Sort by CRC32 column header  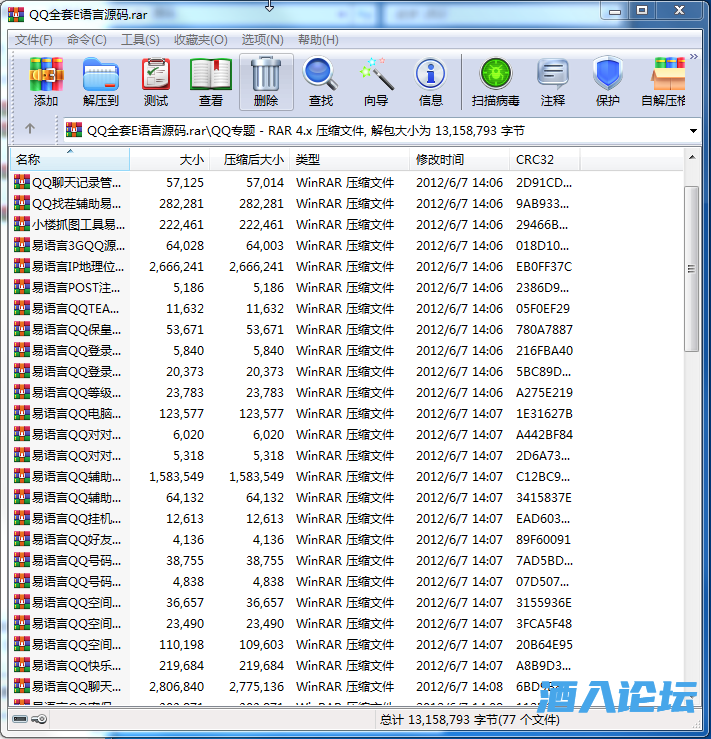[x=545, y=159]
